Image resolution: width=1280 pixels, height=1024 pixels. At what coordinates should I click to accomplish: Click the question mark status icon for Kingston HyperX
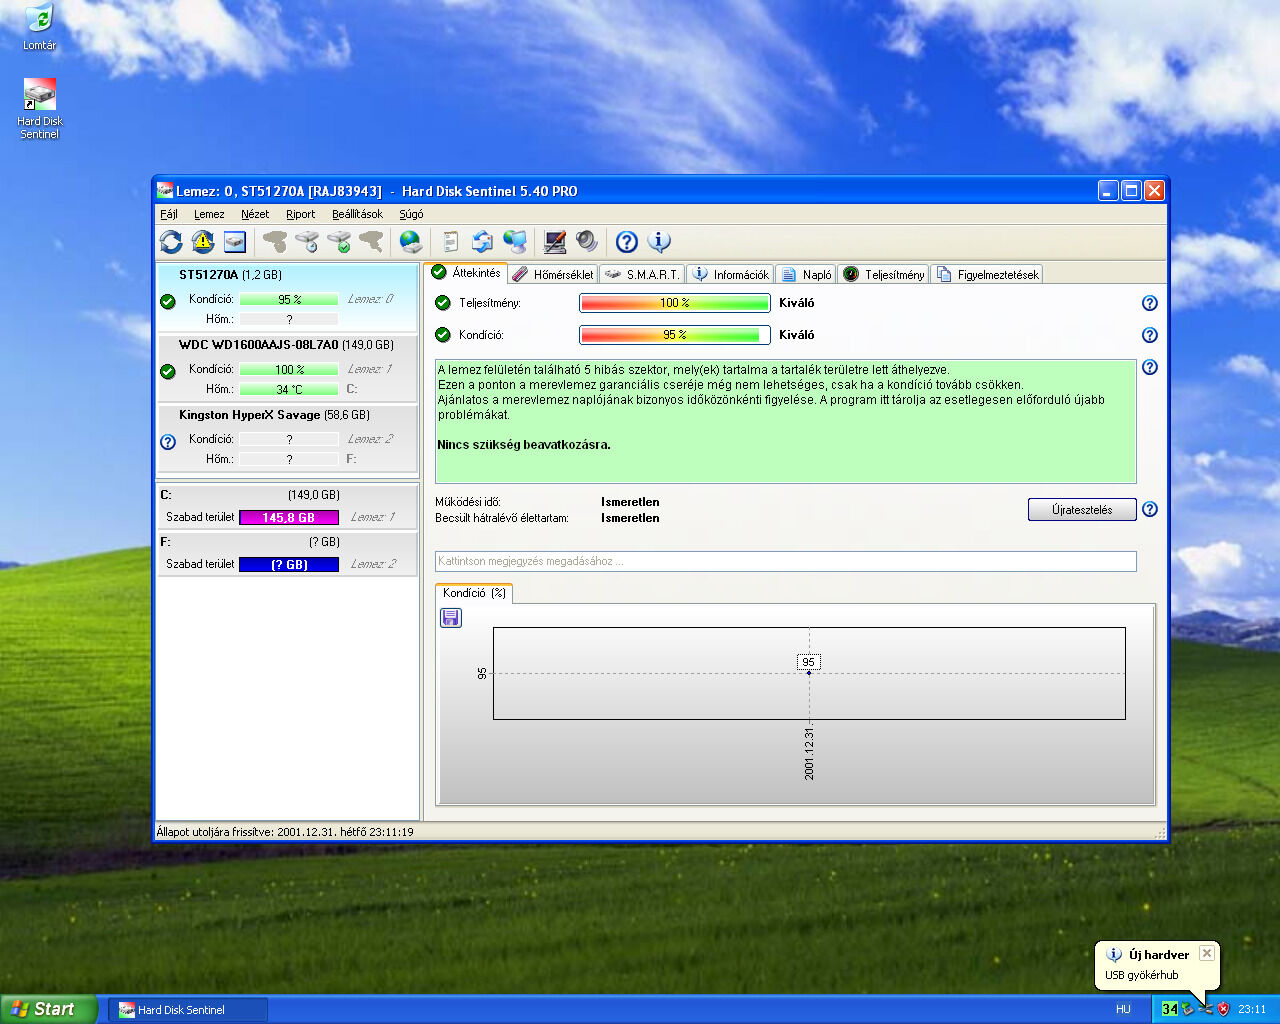point(168,441)
